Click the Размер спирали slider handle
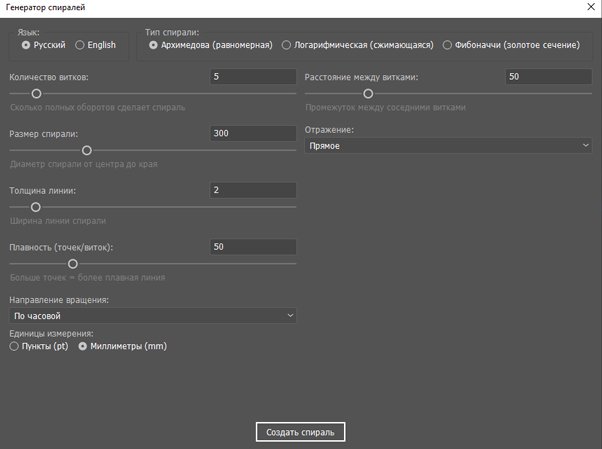The height and width of the screenshot is (449, 602). [86, 149]
